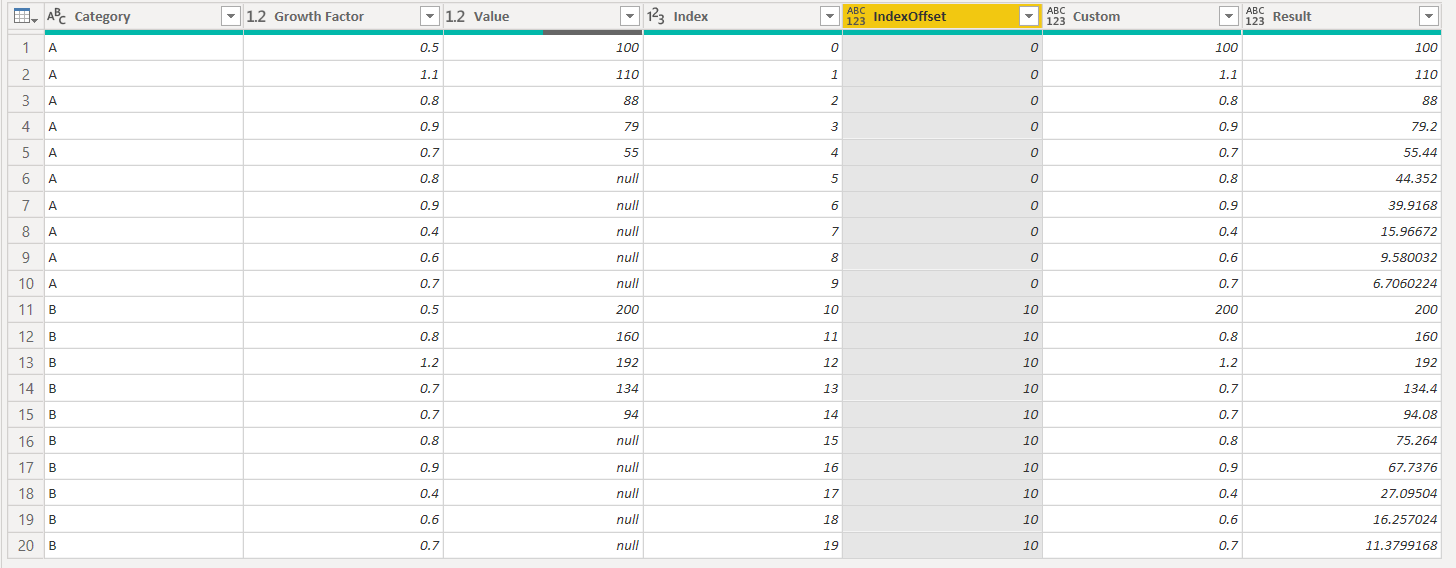Change the Growth Factor column data type icon
The width and height of the screenshot is (1456, 568).
click(256, 16)
